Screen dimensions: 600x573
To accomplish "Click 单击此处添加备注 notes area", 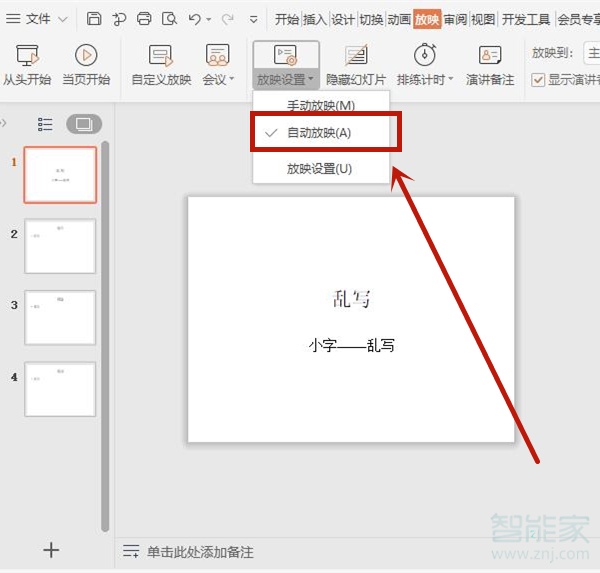I will pyautogui.click(x=200, y=552).
